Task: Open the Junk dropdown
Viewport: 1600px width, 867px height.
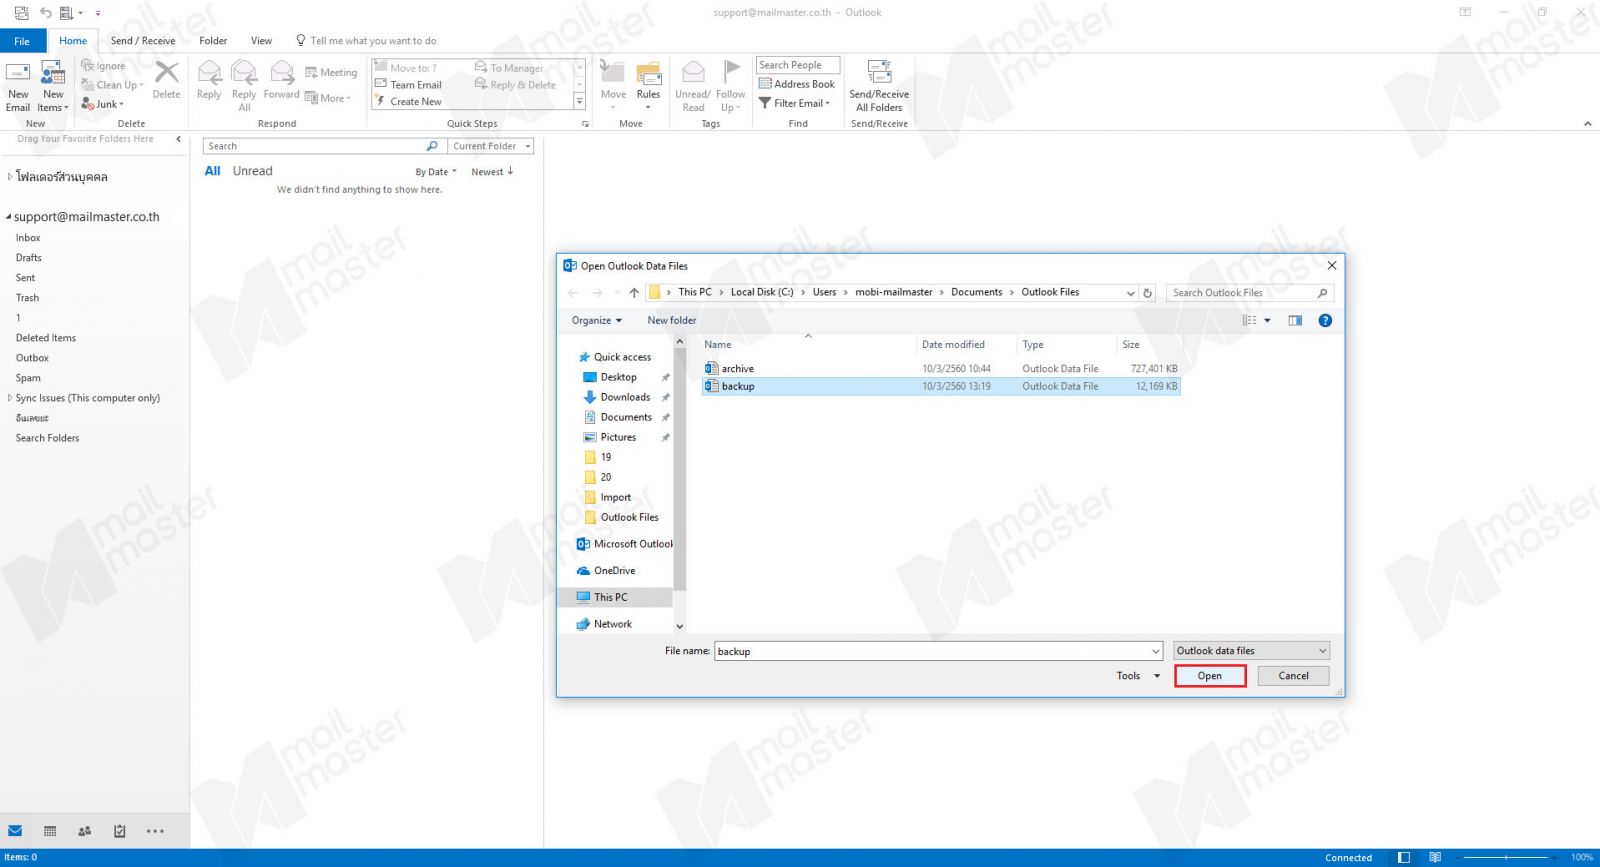Action: 102,104
